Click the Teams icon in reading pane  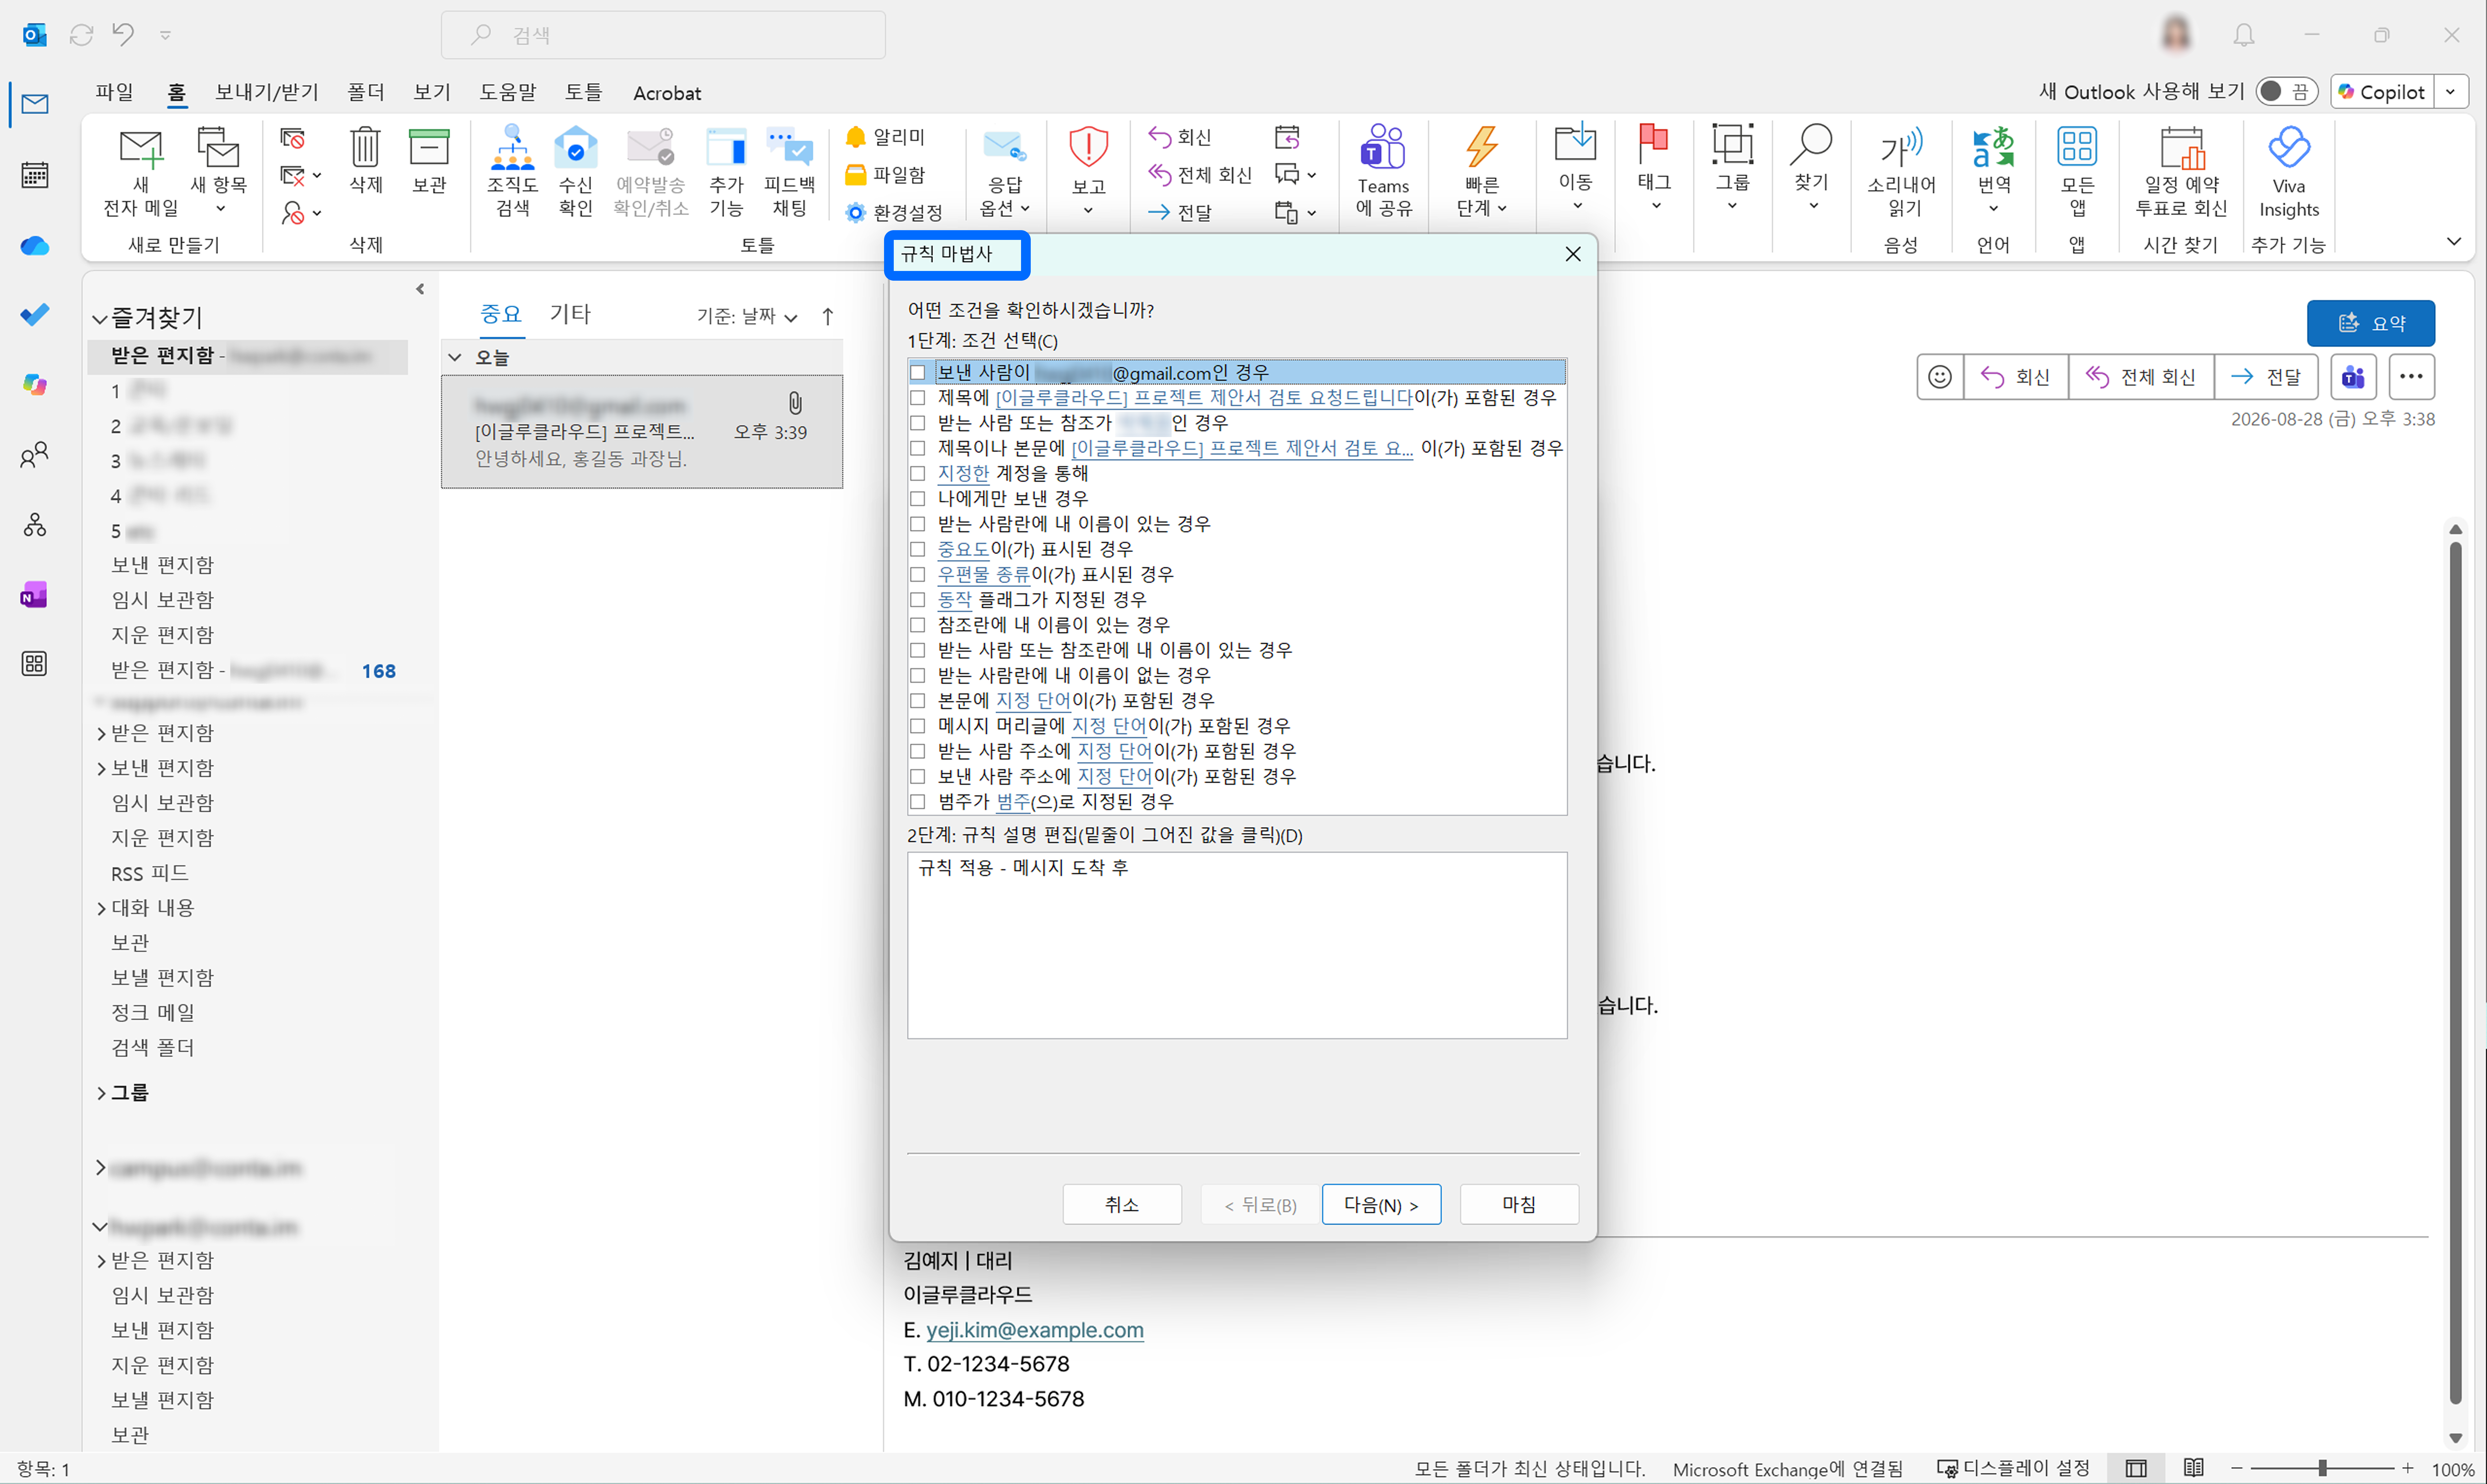point(2353,377)
